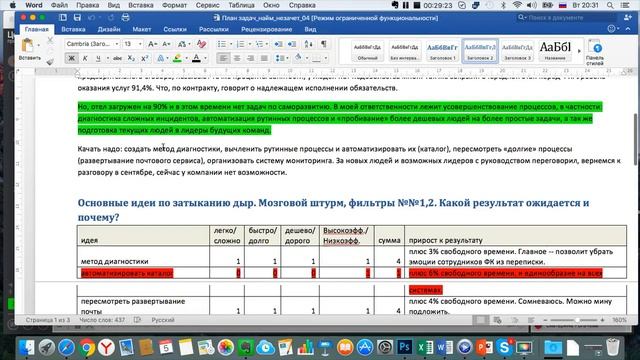Click the Bulleted list icon
The image size is (640, 360).
click(222, 44)
